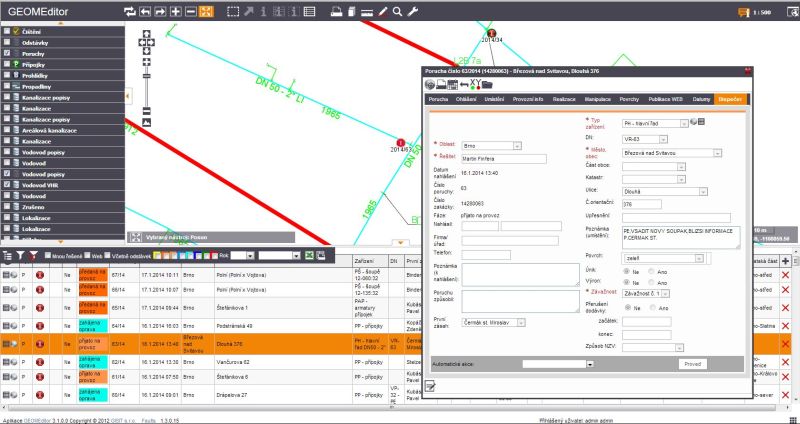
Task: Click the basemap picture icon on map
Action: pos(146,122)
